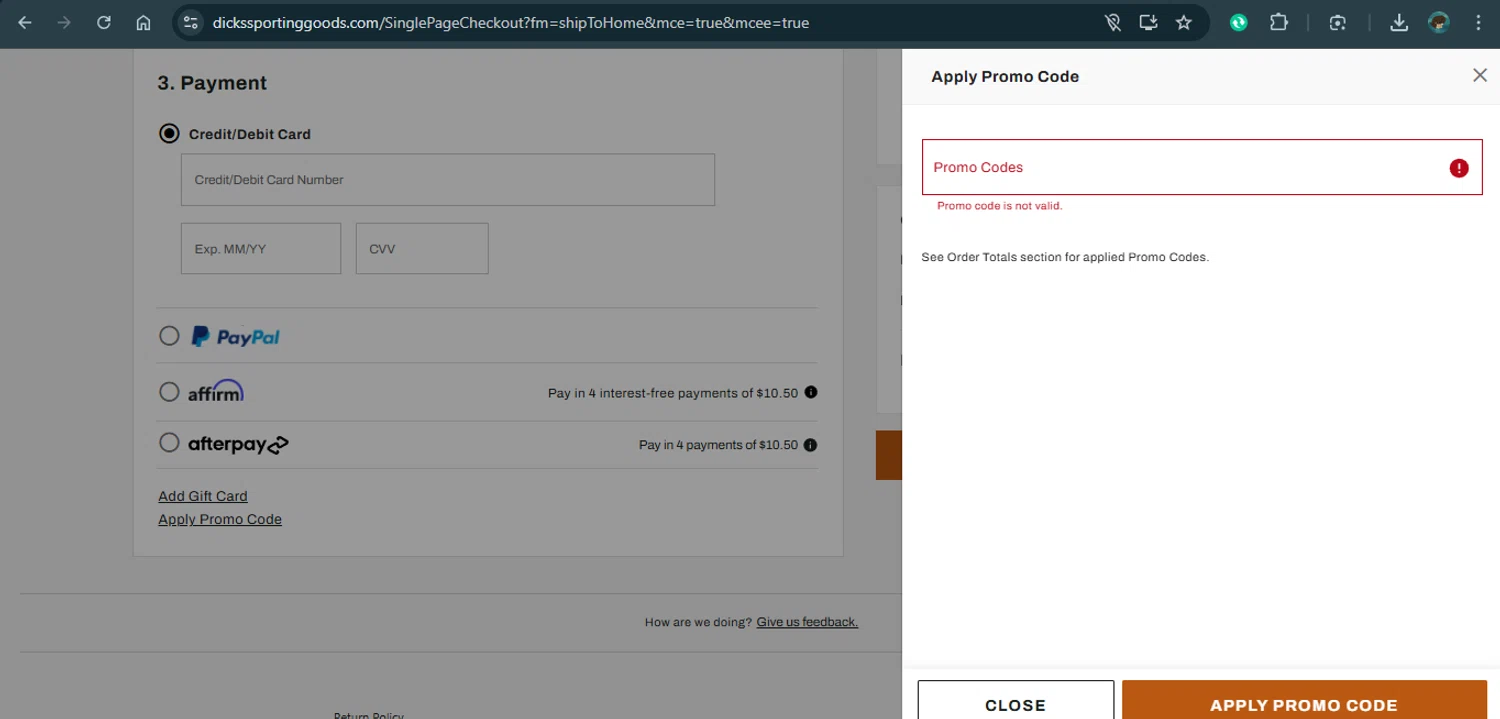Click Afterpay payment info icon
1500x719 pixels.
(x=811, y=444)
